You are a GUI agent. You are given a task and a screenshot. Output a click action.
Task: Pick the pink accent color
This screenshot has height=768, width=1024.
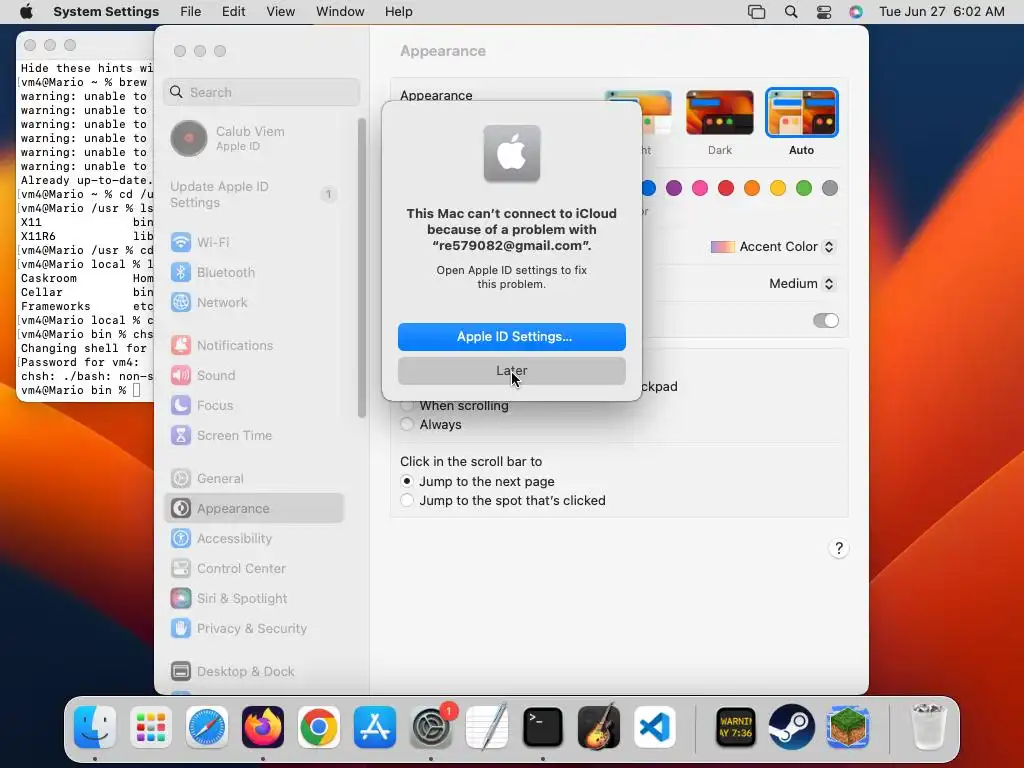coord(700,188)
